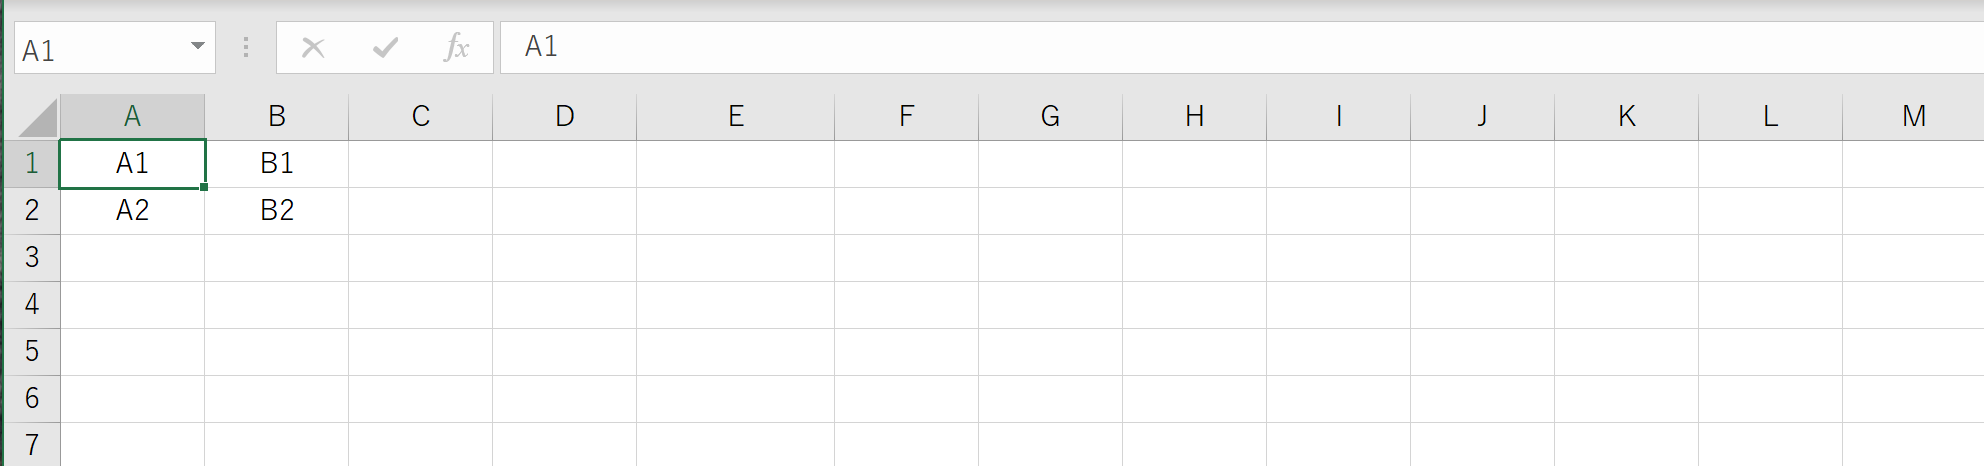Select column H header

(1194, 117)
